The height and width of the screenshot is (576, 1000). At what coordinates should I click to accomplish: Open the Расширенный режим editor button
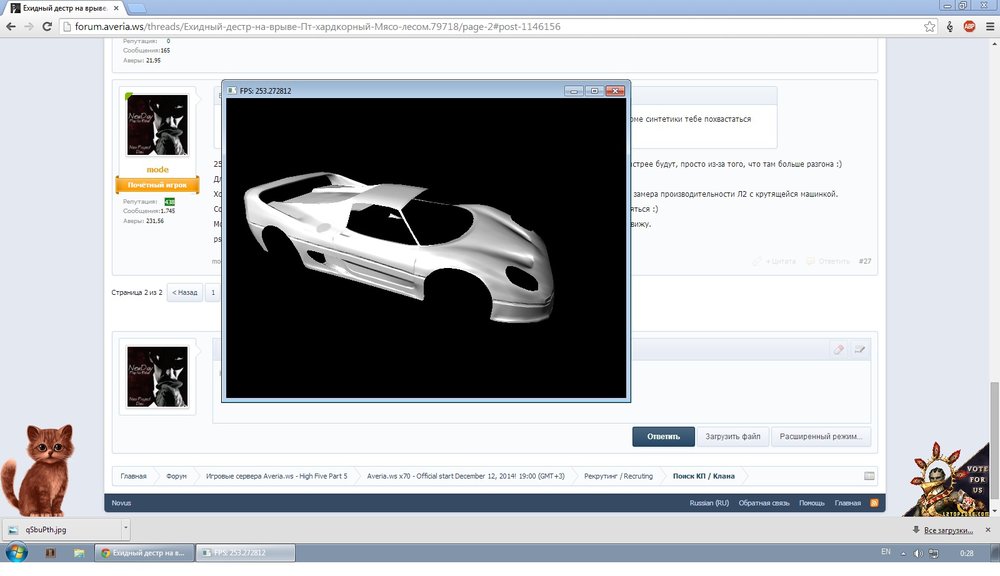point(821,436)
